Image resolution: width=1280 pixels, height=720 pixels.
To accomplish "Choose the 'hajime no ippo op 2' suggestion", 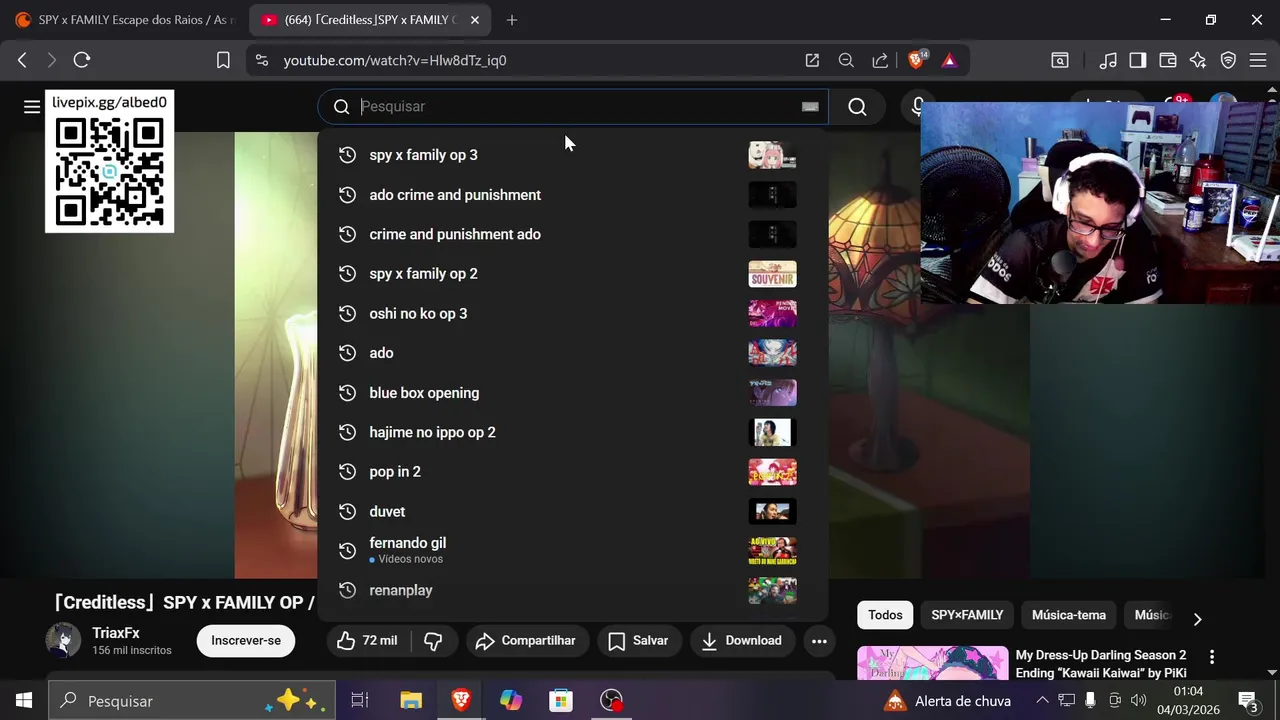I will pyautogui.click(x=572, y=432).
